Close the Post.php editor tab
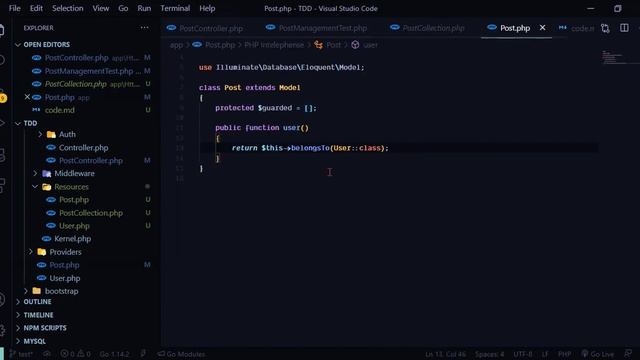Image resolution: width=640 pixels, height=360 pixels. click(x=542, y=28)
